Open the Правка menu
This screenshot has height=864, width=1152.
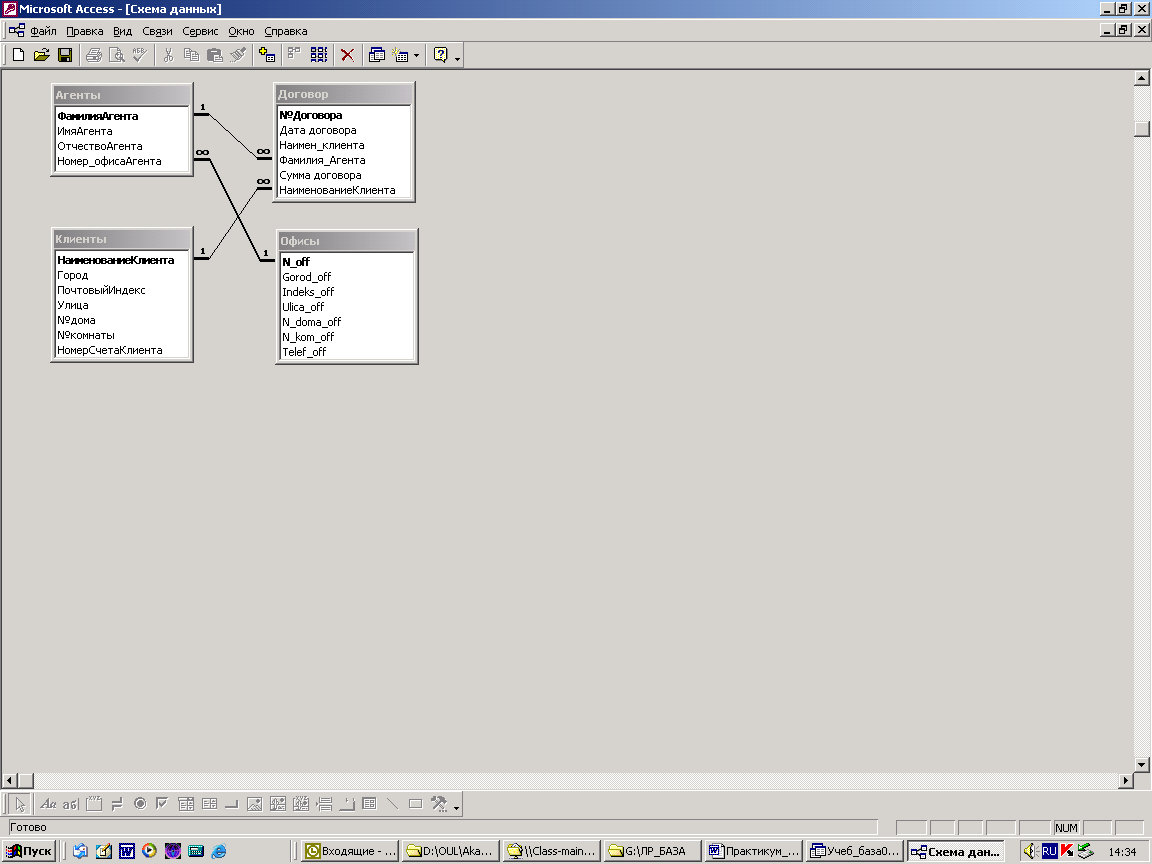[x=84, y=31]
